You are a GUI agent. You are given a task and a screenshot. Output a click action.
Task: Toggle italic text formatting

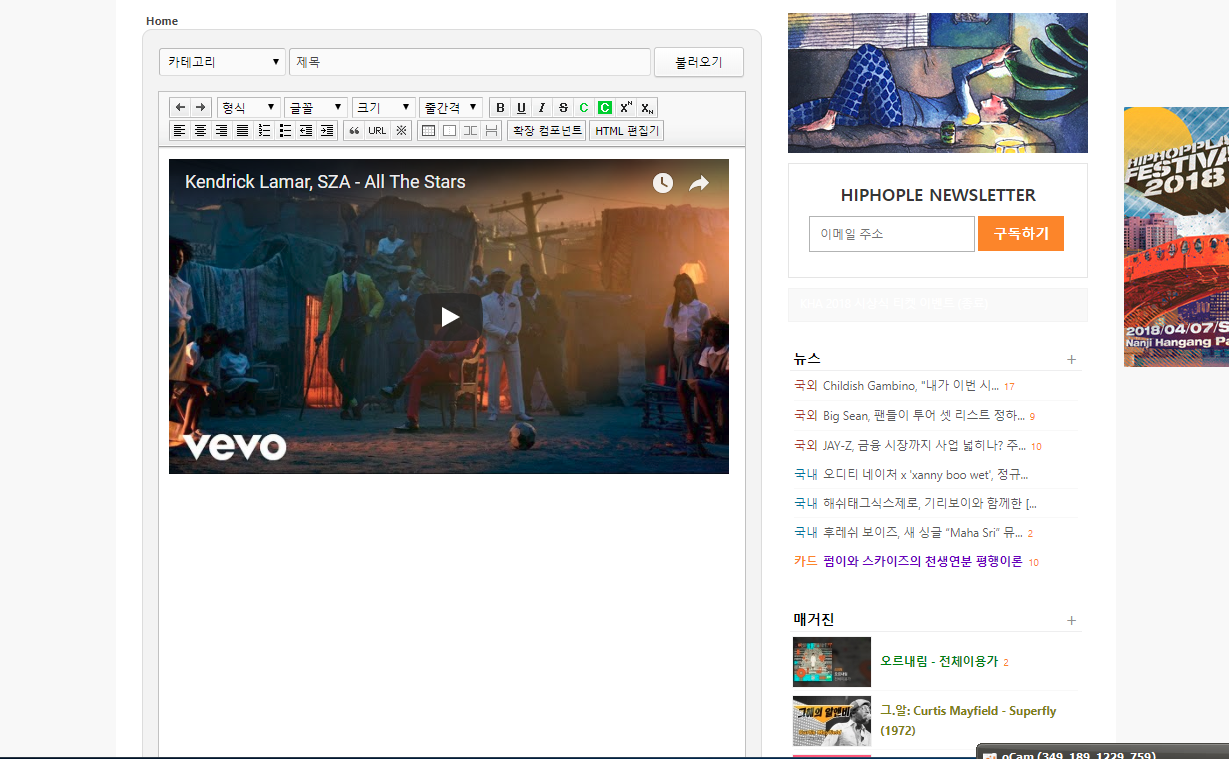(x=542, y=108)
